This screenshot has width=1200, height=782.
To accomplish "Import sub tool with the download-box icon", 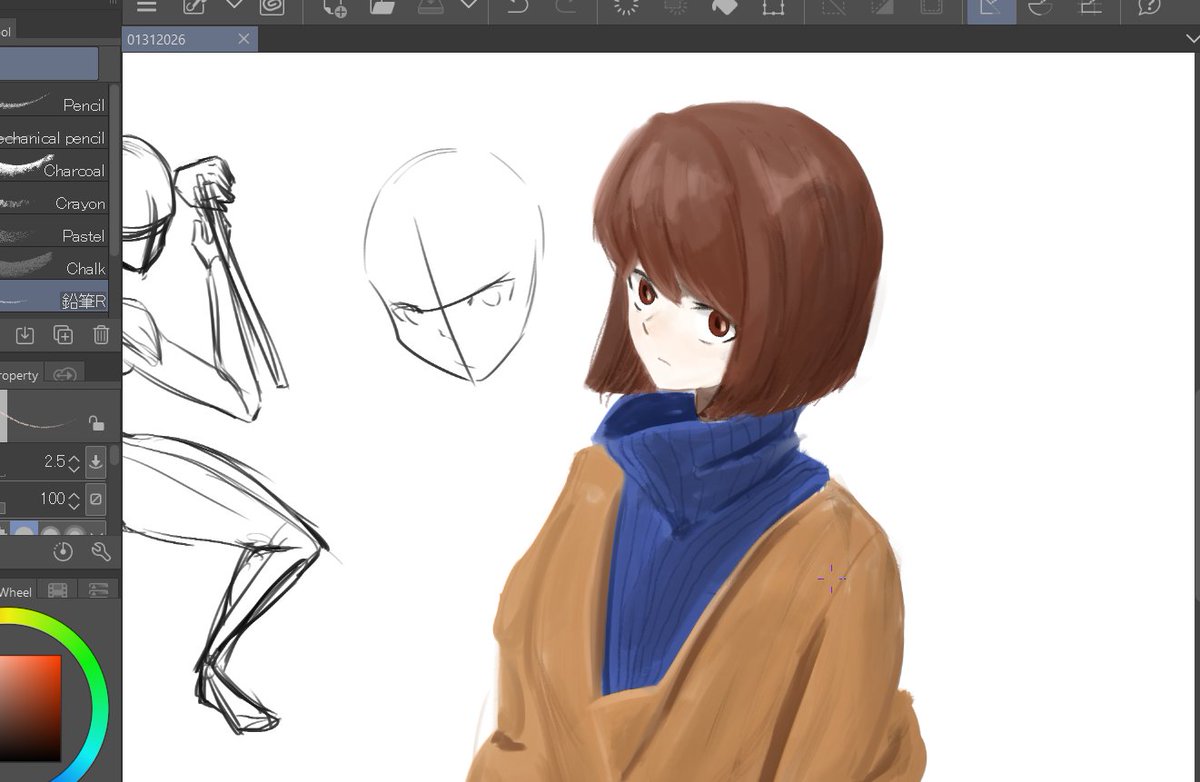I will (x=25, y=335).
